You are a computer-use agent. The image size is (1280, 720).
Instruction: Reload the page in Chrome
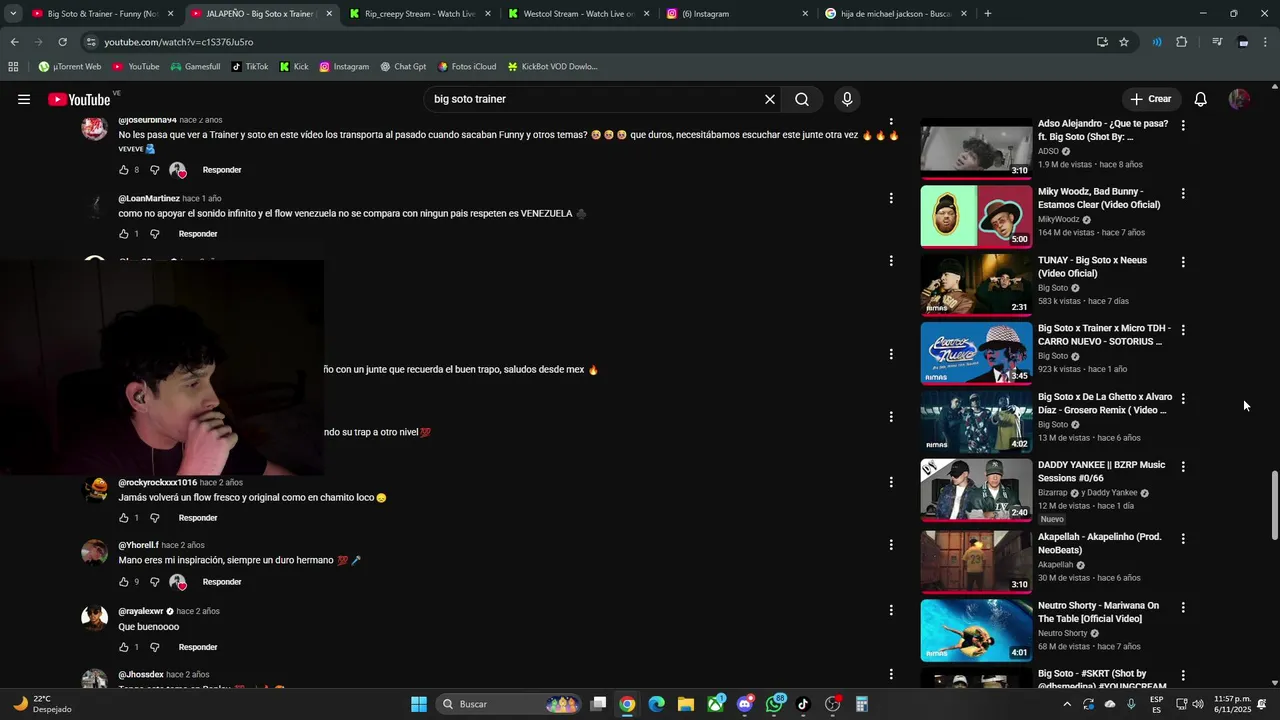tap(62, 42)
